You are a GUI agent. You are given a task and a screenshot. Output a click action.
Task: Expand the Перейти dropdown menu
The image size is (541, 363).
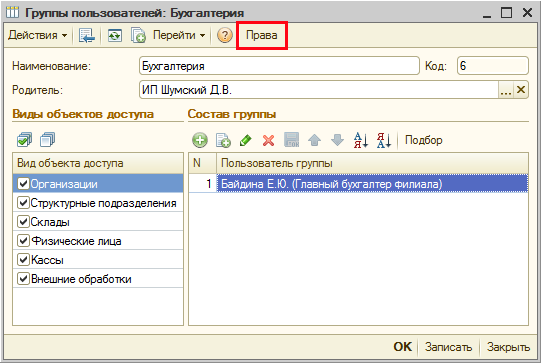point(179,35)
